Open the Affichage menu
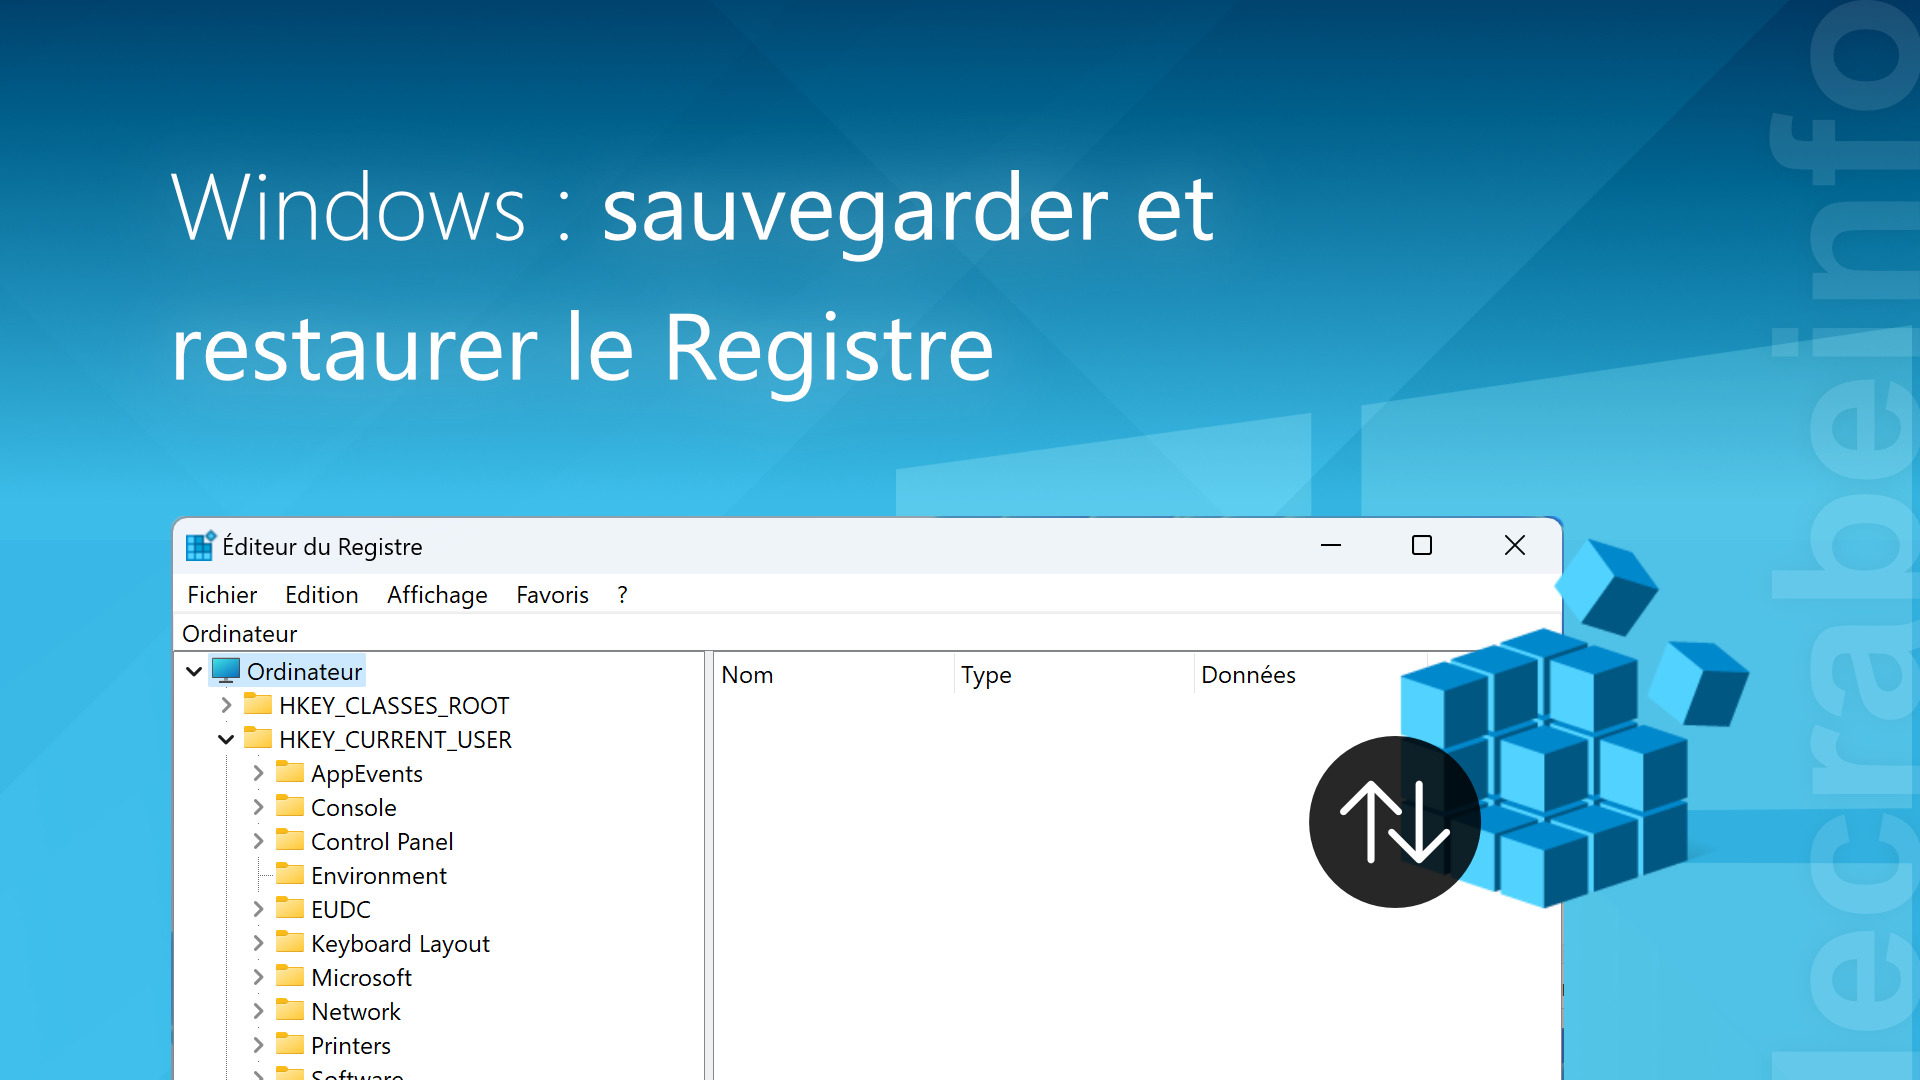 tap(437, 595)
